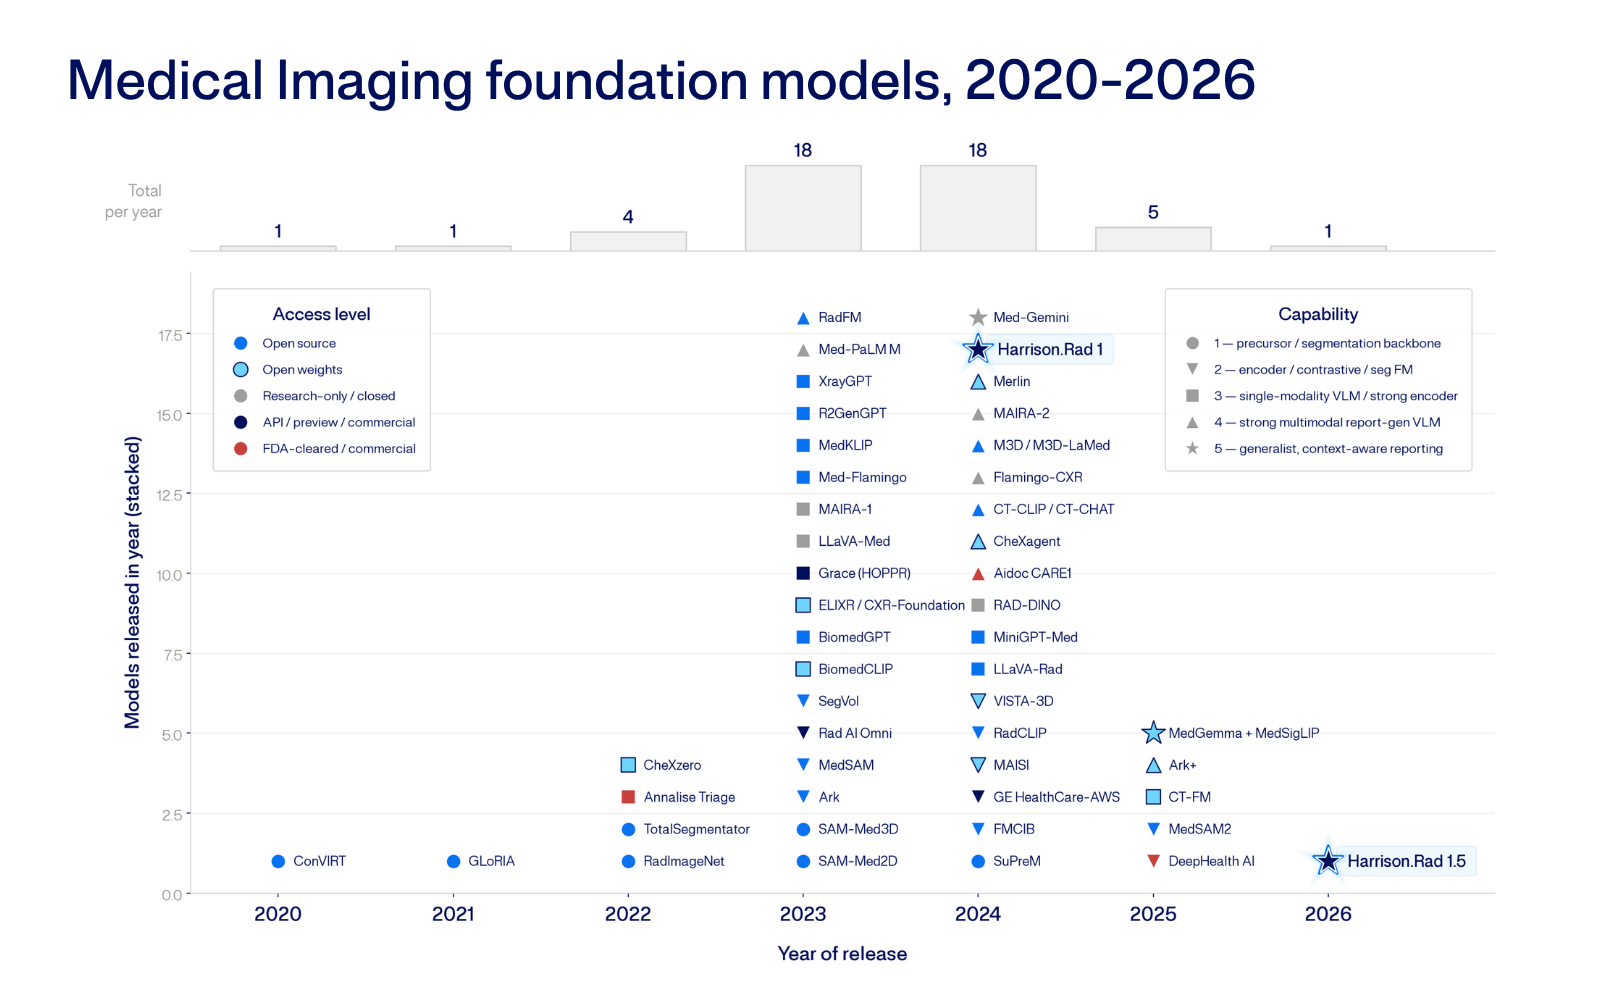
Task: Click the Open weights legend swatch
Action: (240, 369)
